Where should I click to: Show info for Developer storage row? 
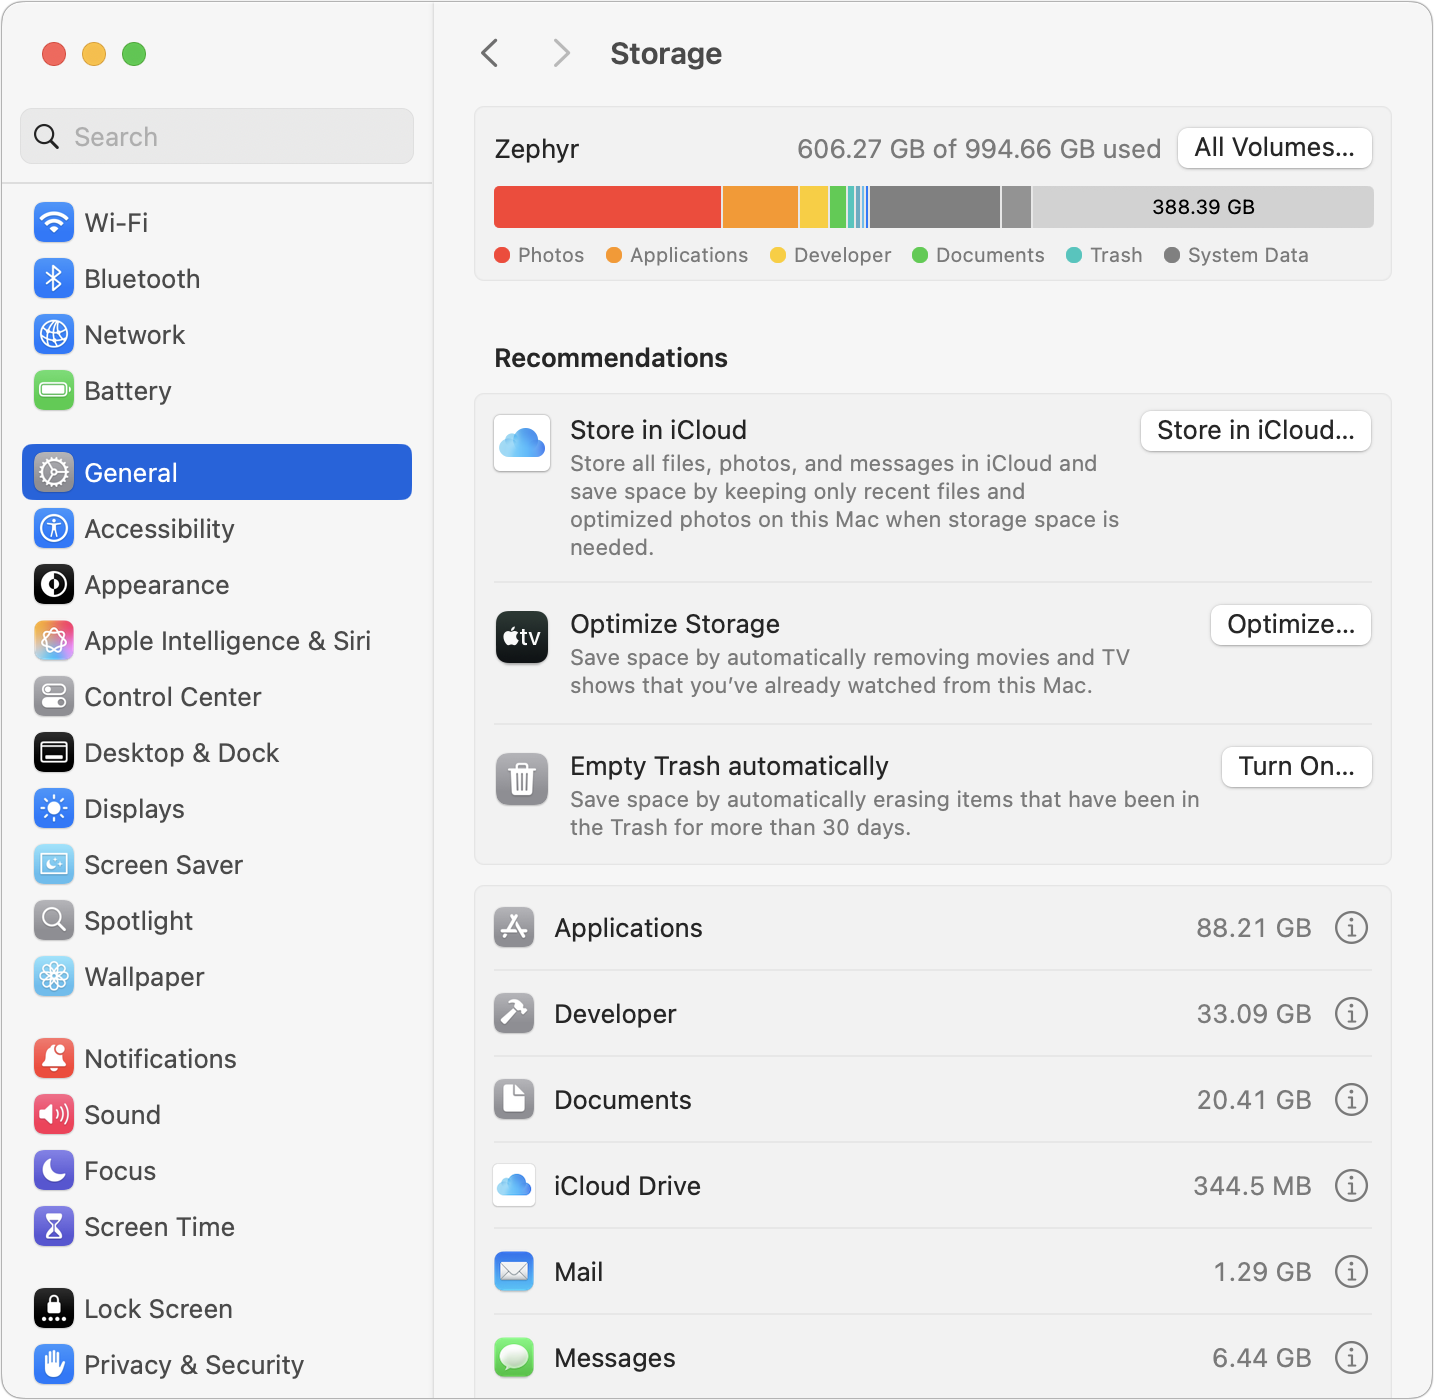pyautogui.click(x=1351, y=1014)
